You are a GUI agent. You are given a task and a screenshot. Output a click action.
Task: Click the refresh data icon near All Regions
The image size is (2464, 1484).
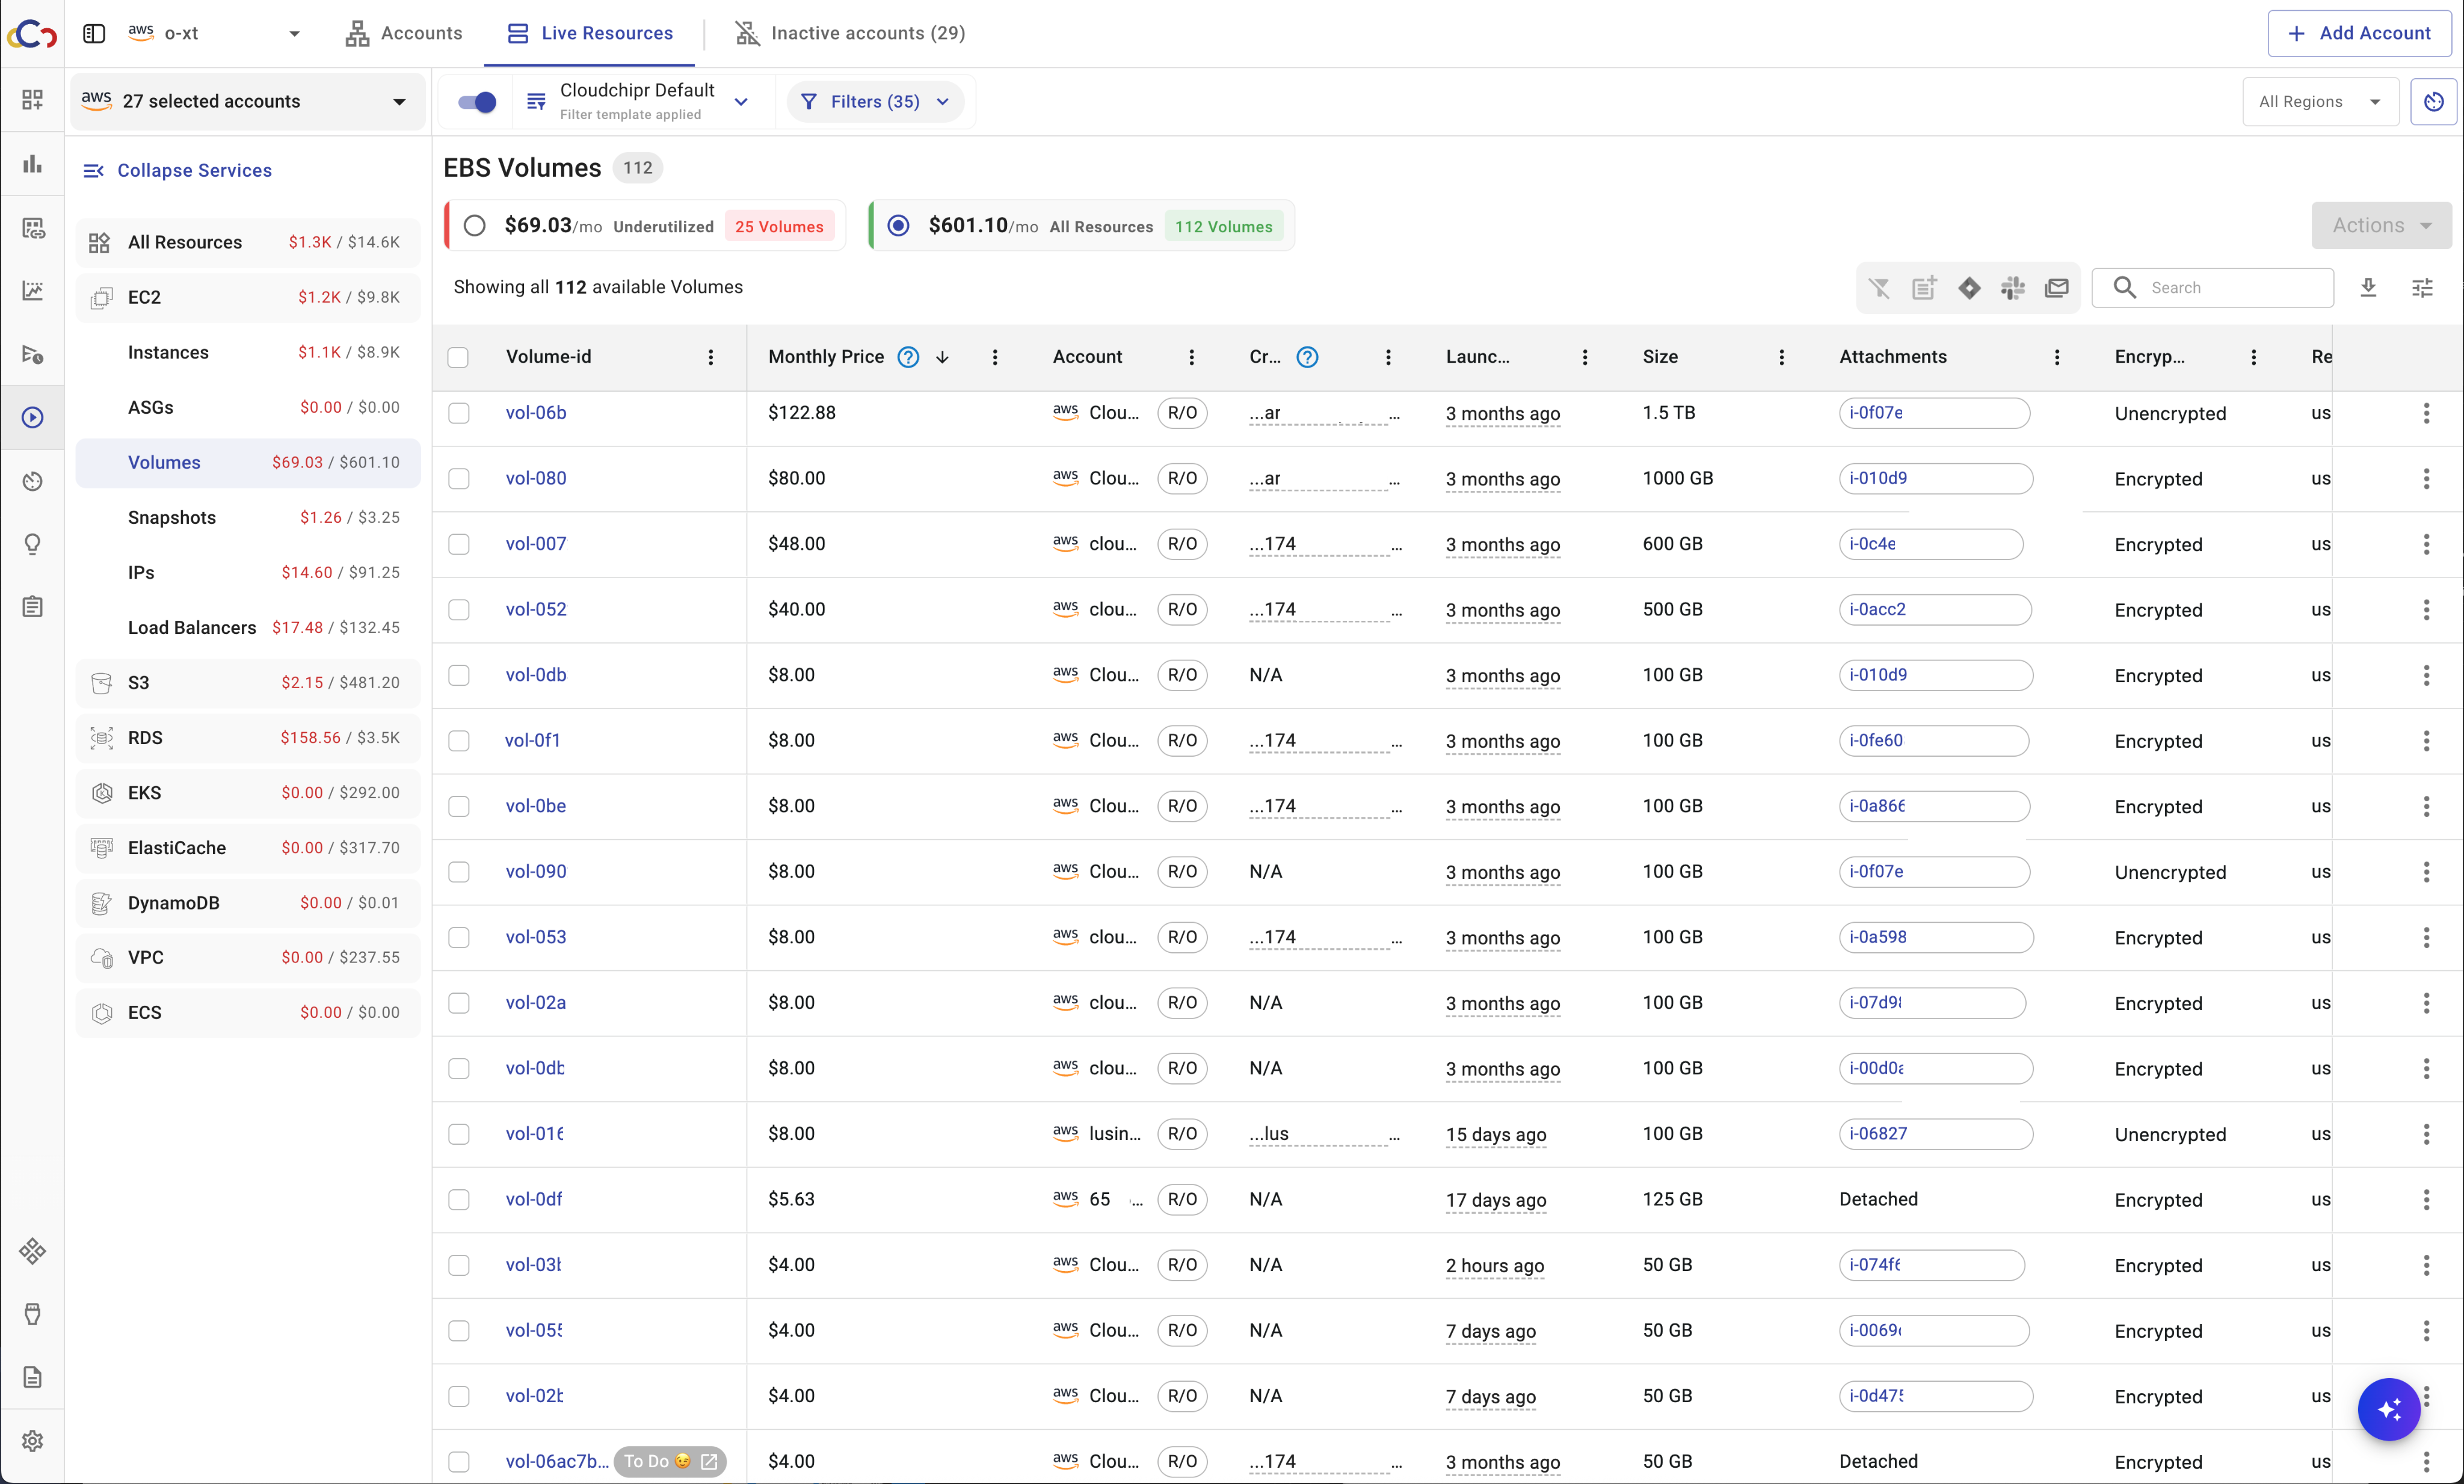2433,101
